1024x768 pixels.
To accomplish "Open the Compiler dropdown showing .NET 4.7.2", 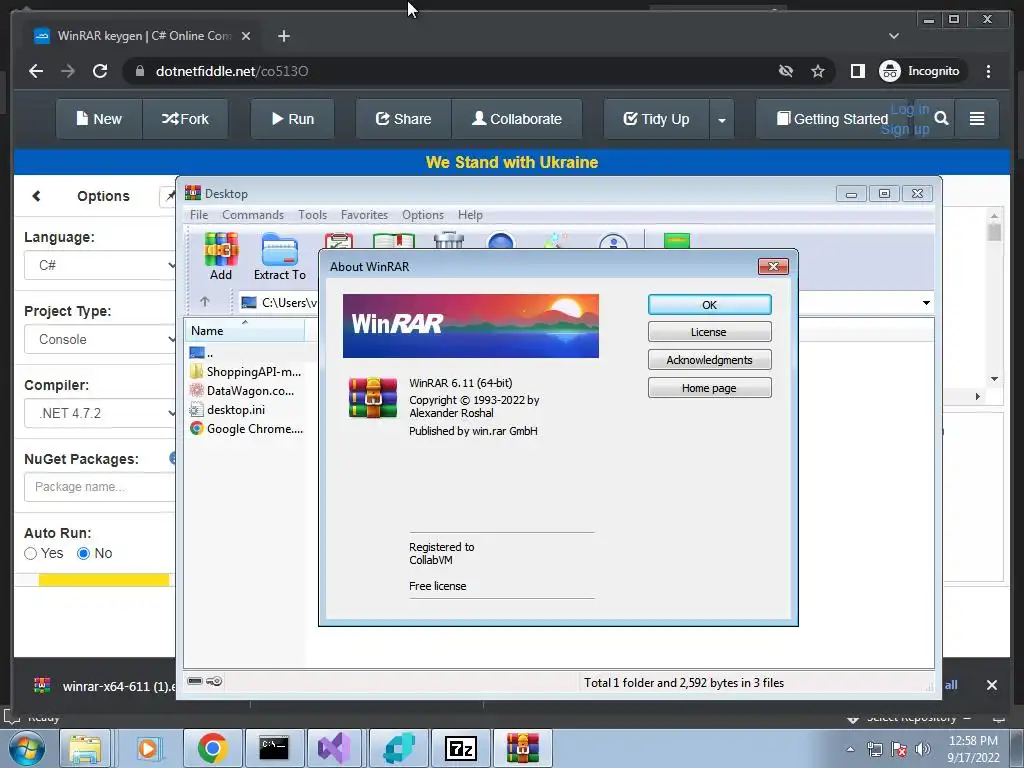I will pos(100,413).
